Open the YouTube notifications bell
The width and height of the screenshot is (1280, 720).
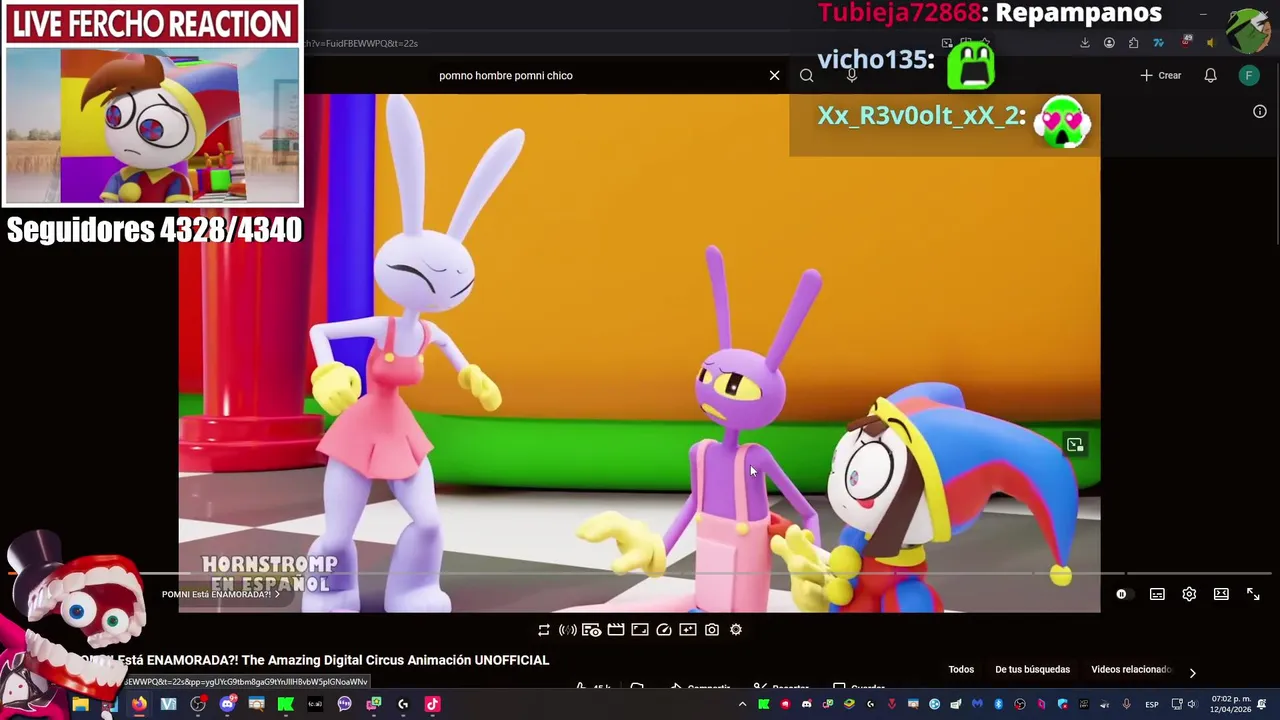(x=1210, y=75)
